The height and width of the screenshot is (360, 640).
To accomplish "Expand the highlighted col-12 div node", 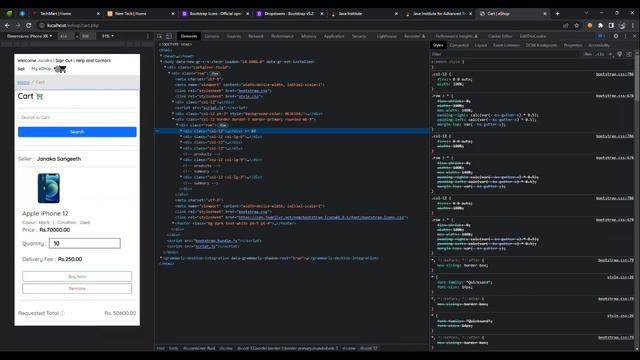I will [181, 131].
